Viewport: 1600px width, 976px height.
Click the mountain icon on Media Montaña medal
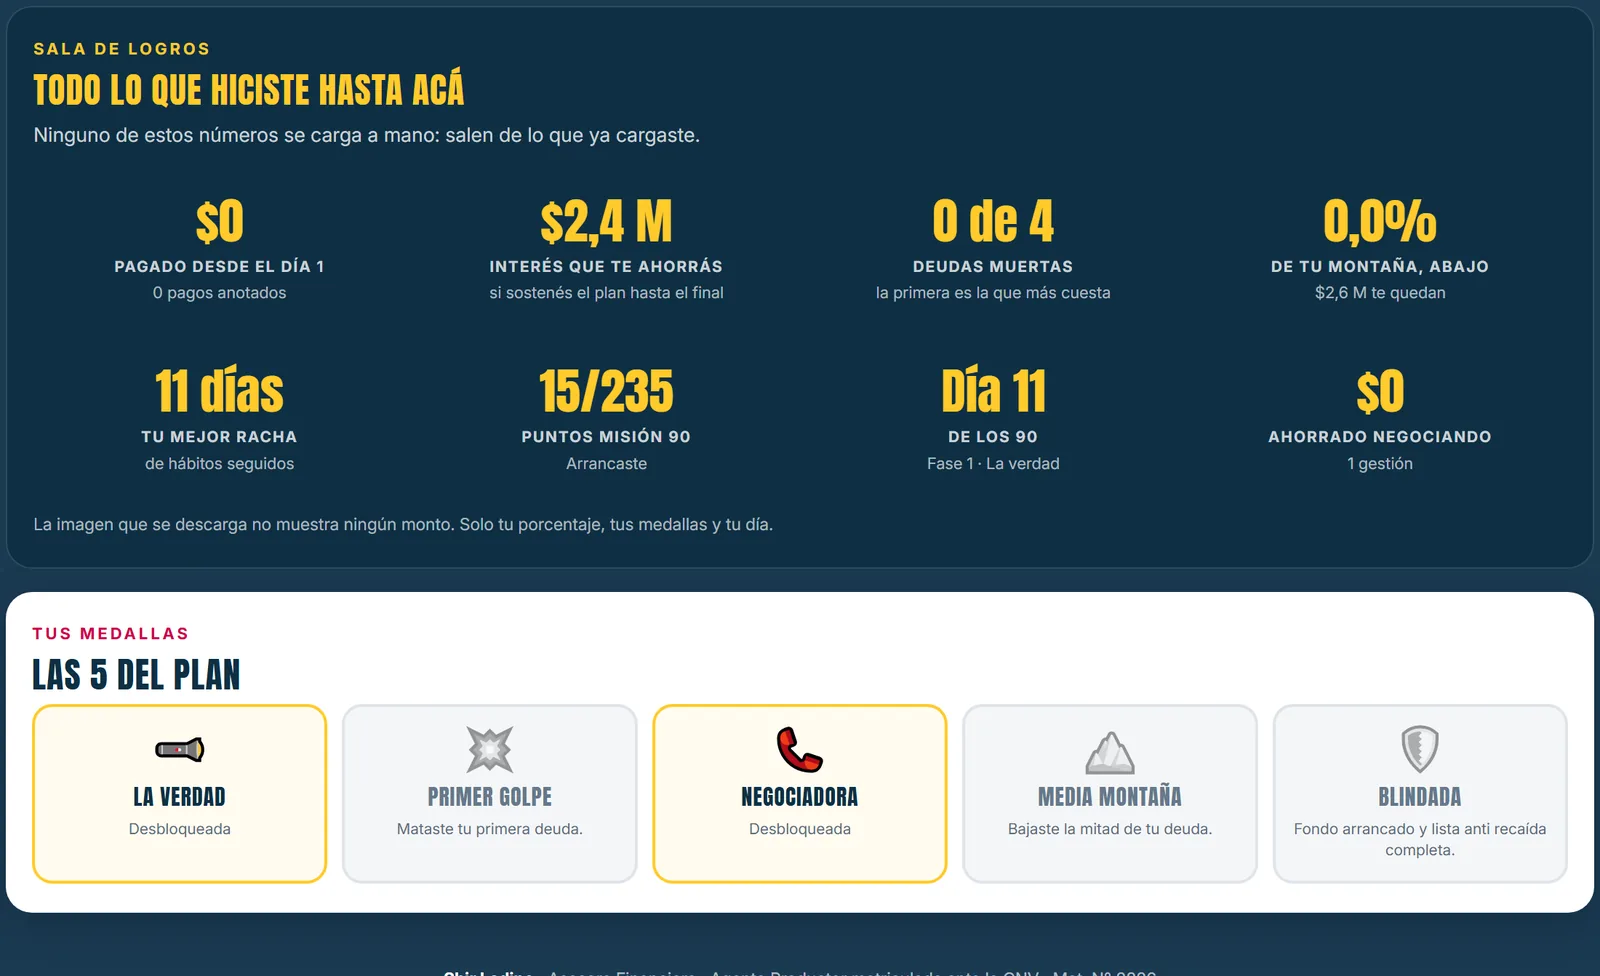click(x=1110, y=752)
